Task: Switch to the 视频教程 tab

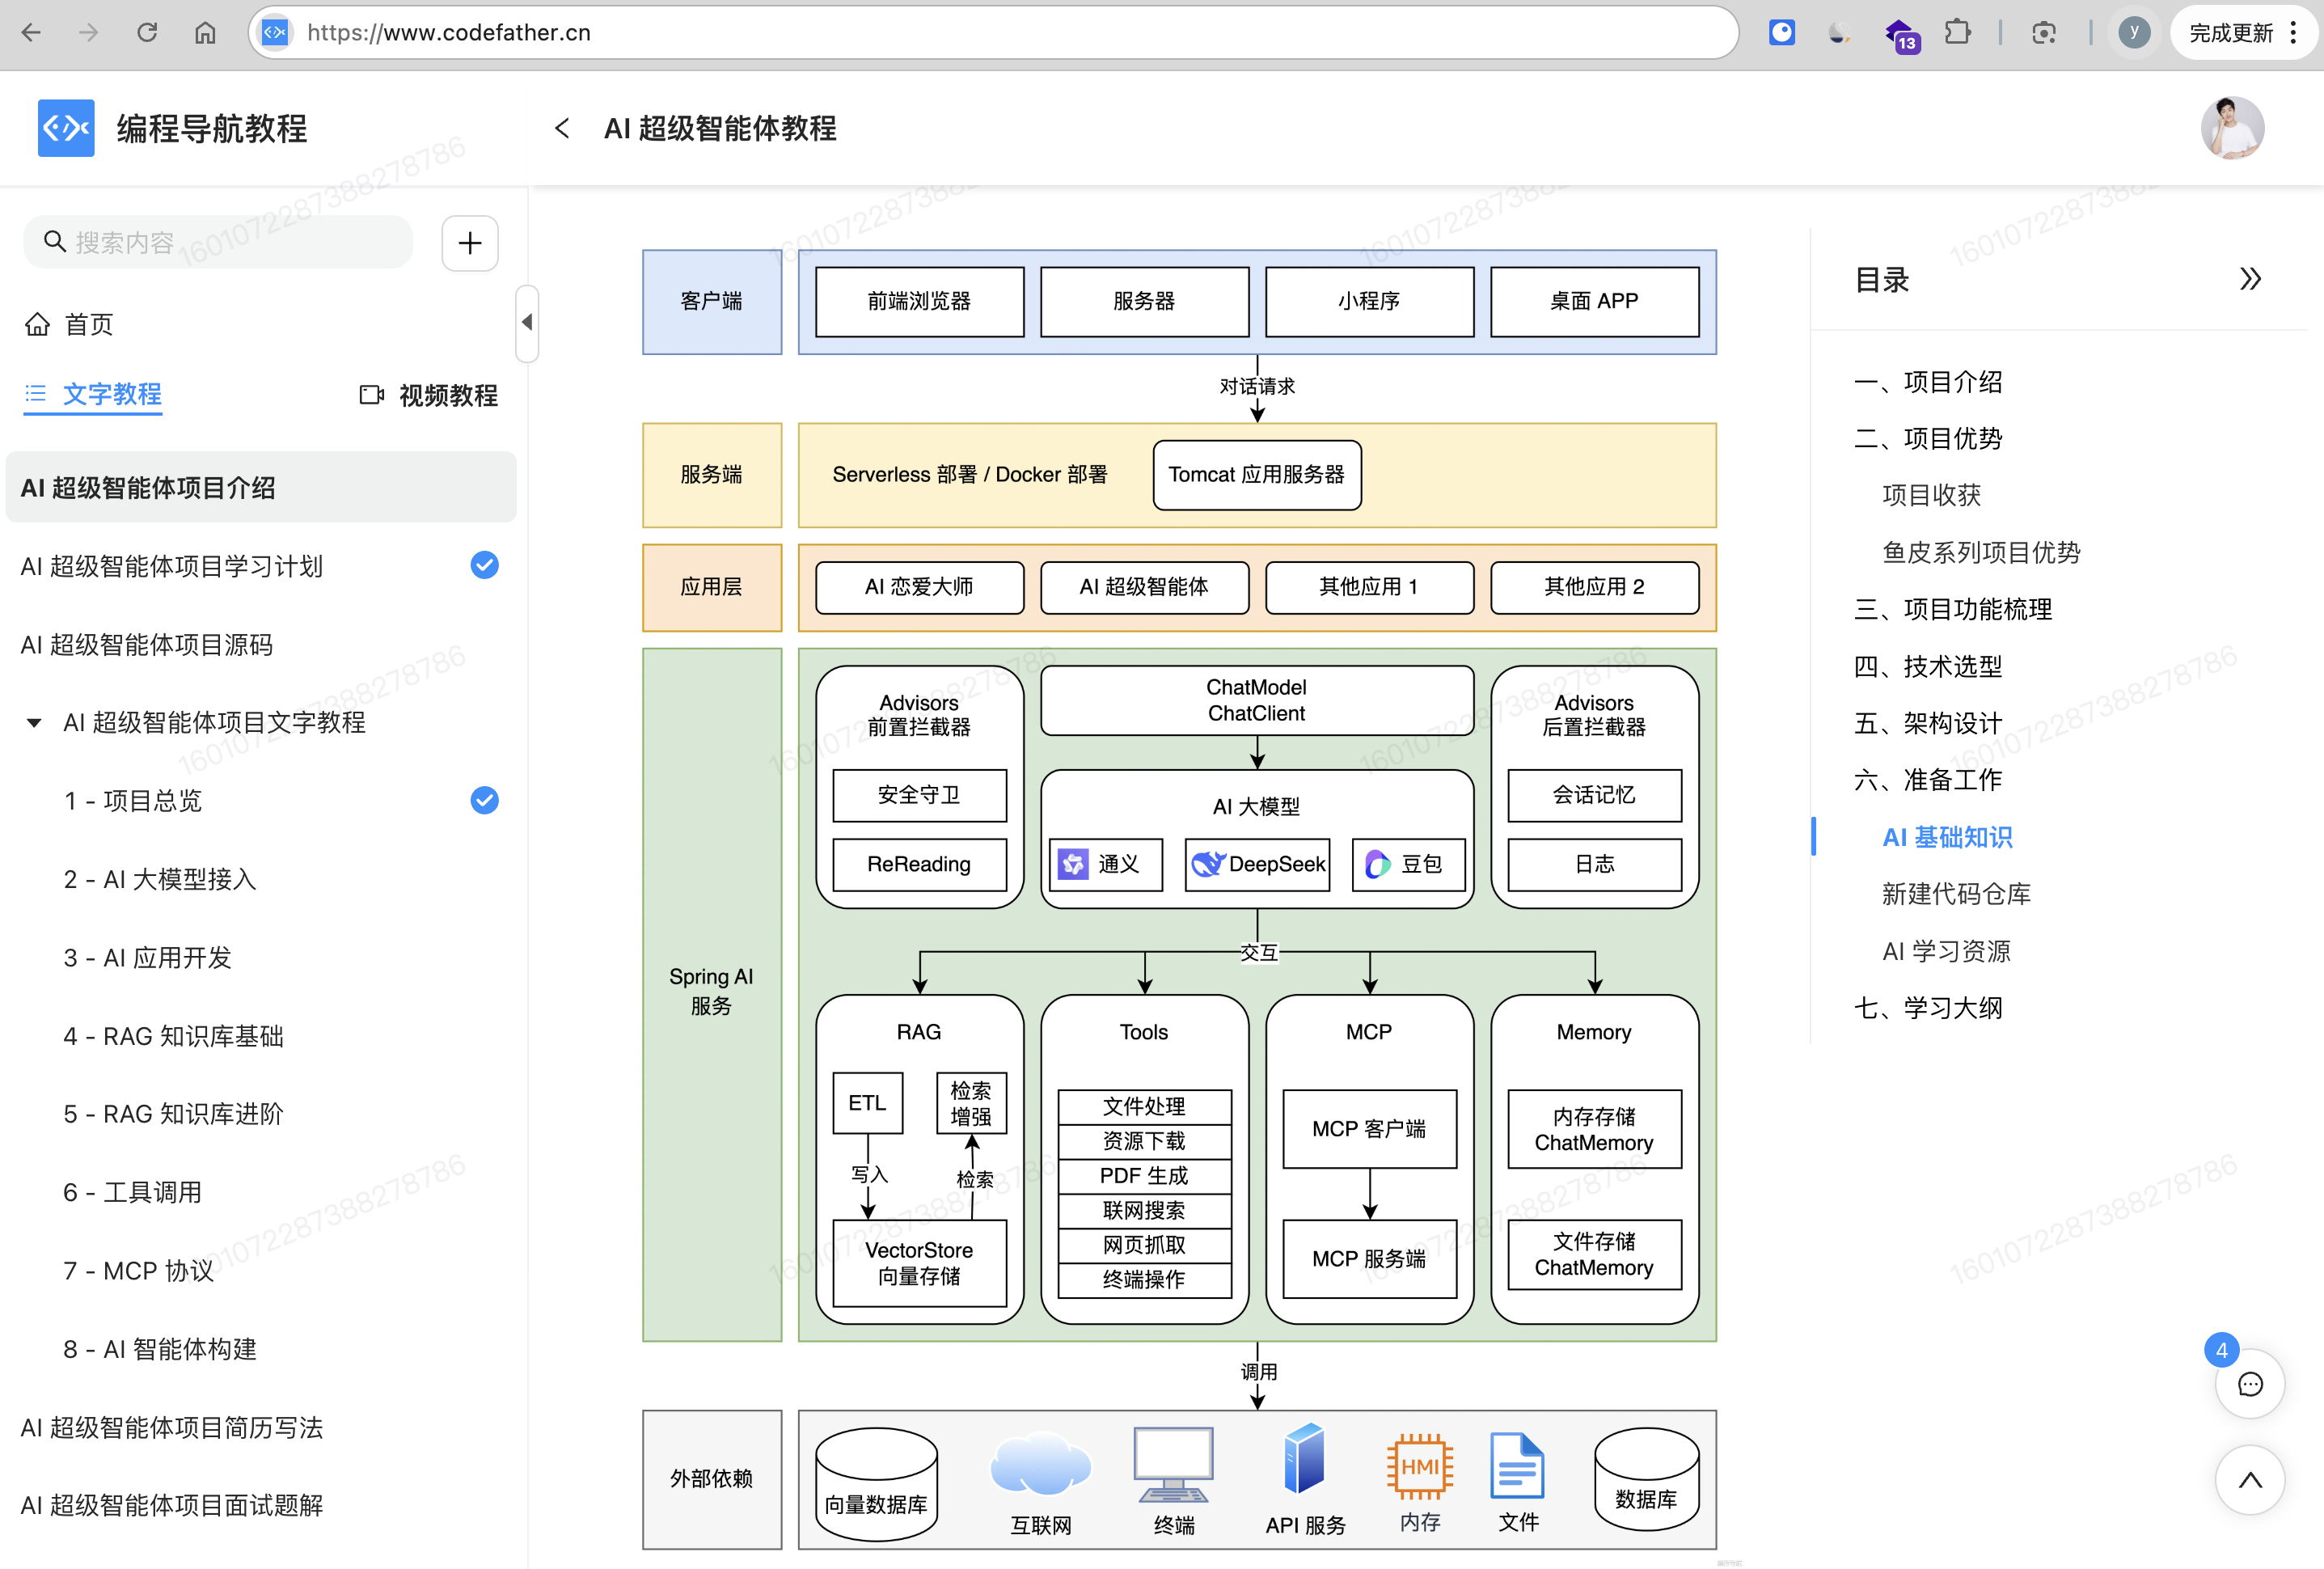Action: point(429,395)
